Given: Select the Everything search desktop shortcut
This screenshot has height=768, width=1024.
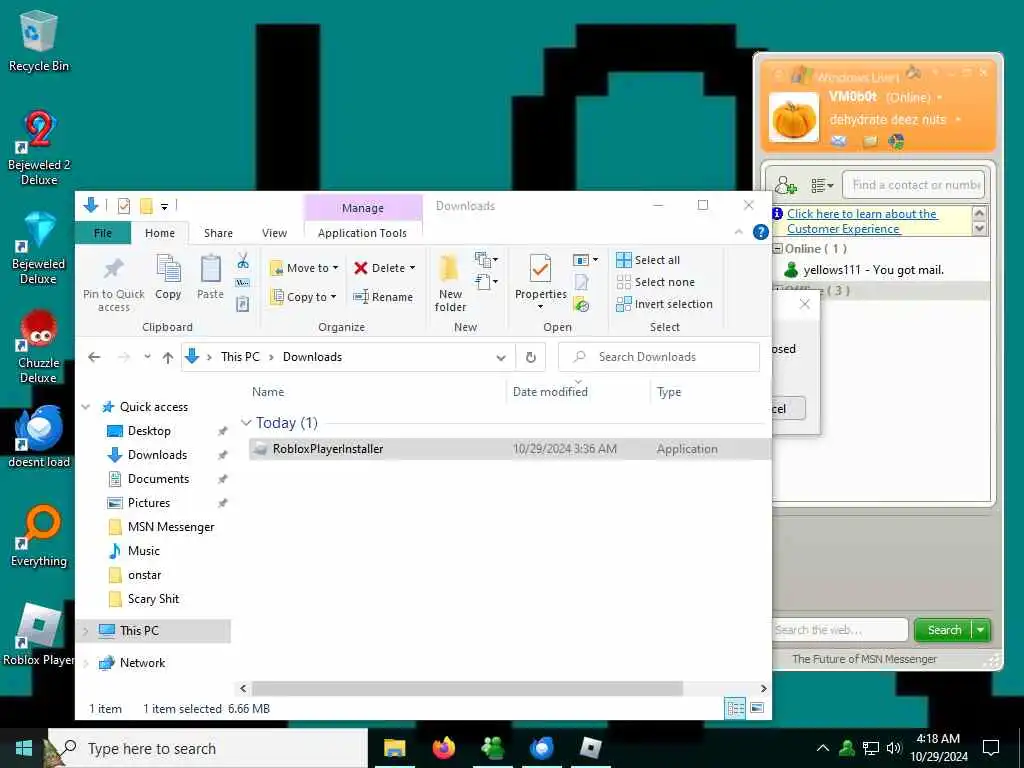Looking at the screenshot, I should click(39, 536).
